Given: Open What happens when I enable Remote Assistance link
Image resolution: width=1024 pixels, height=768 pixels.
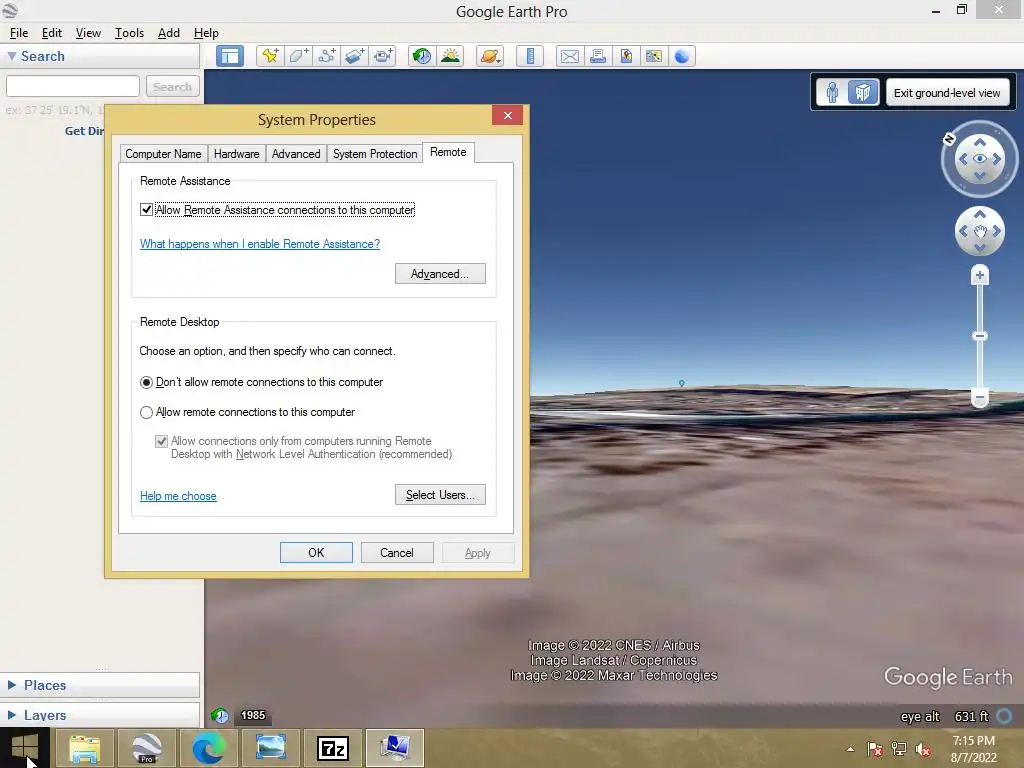Looking at the screenshot, I should tap(260, 244).
